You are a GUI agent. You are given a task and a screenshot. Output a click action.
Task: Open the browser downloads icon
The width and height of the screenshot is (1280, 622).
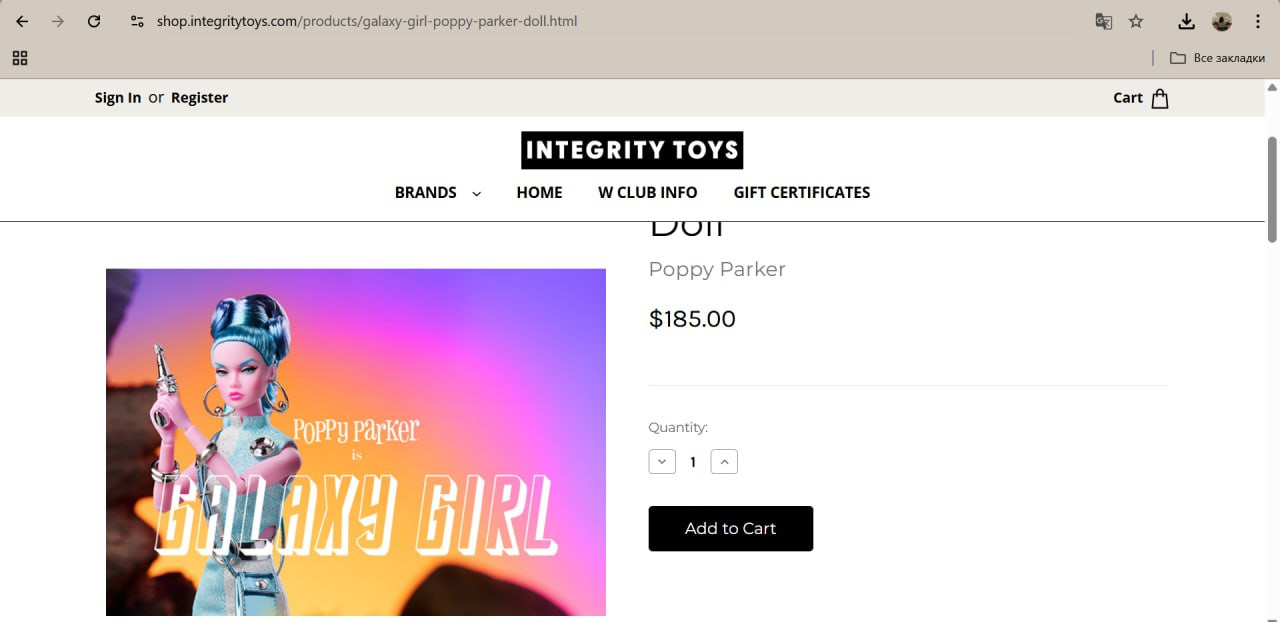point(1186,21)
